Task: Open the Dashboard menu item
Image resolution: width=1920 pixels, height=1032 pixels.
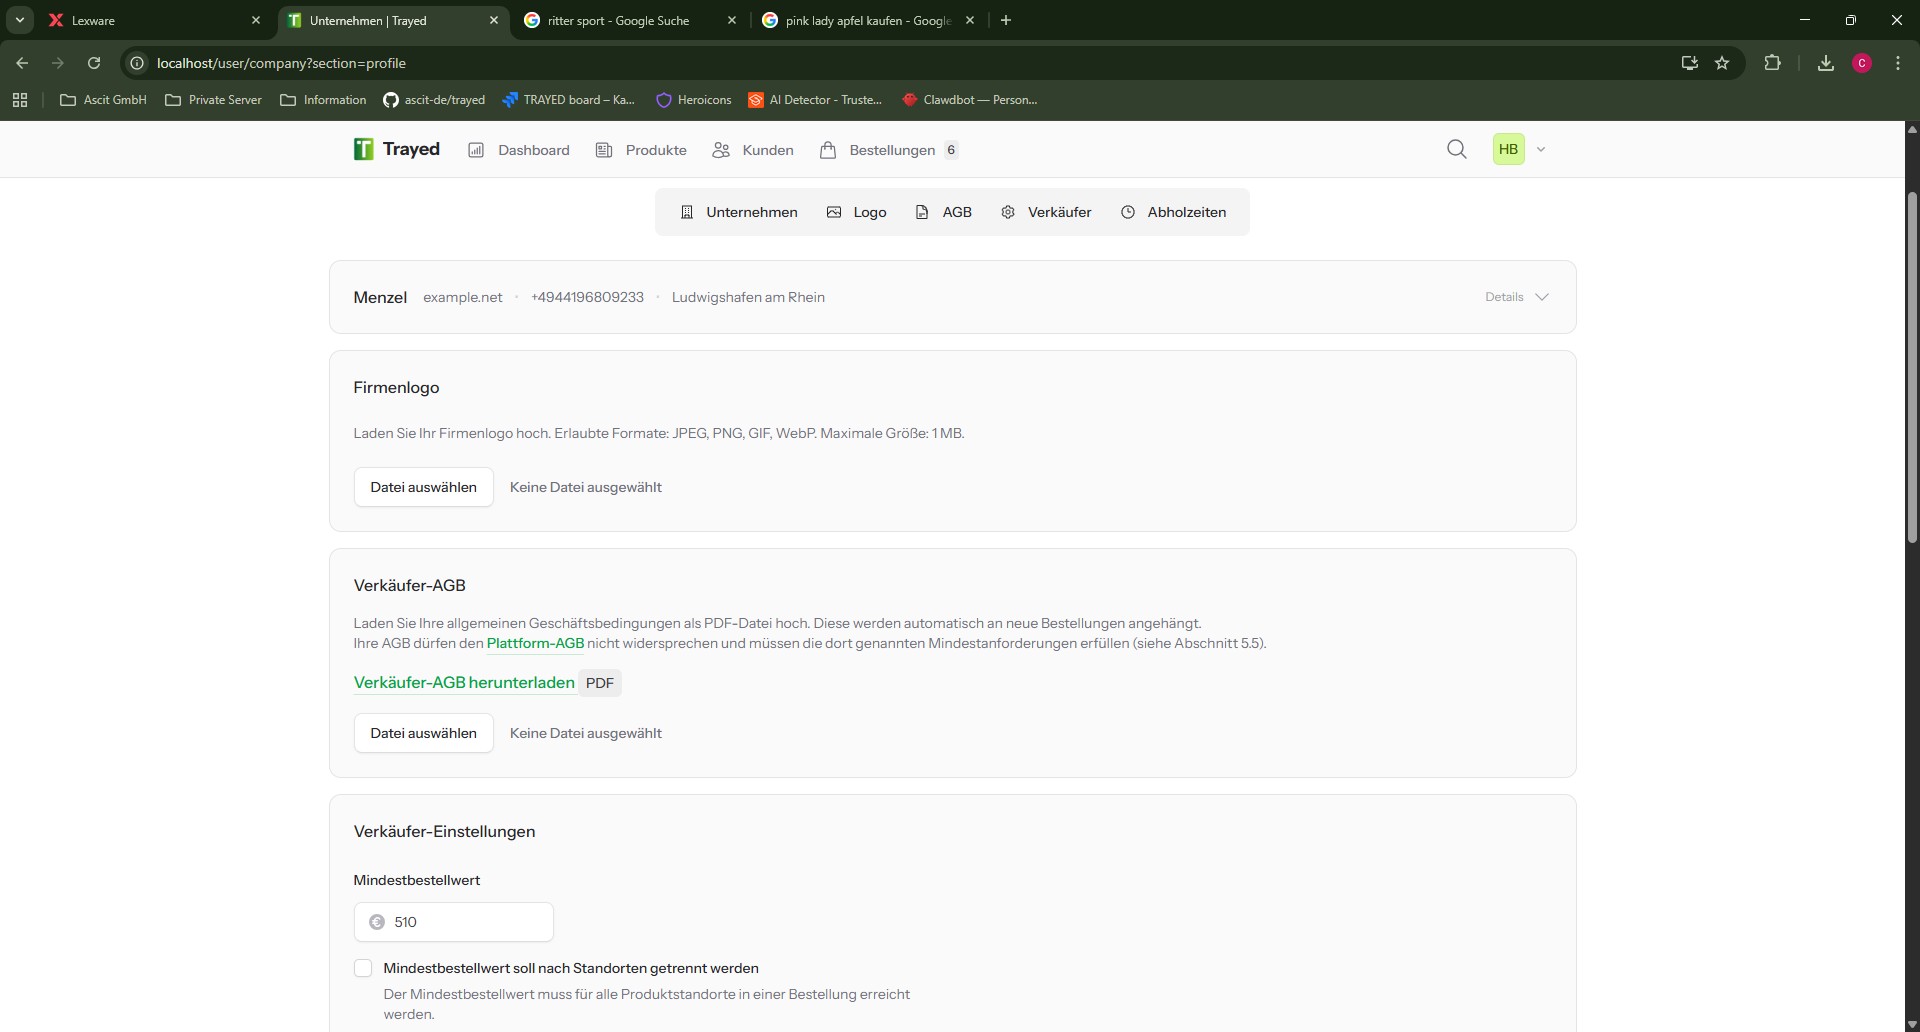Action: coord(519,150)
